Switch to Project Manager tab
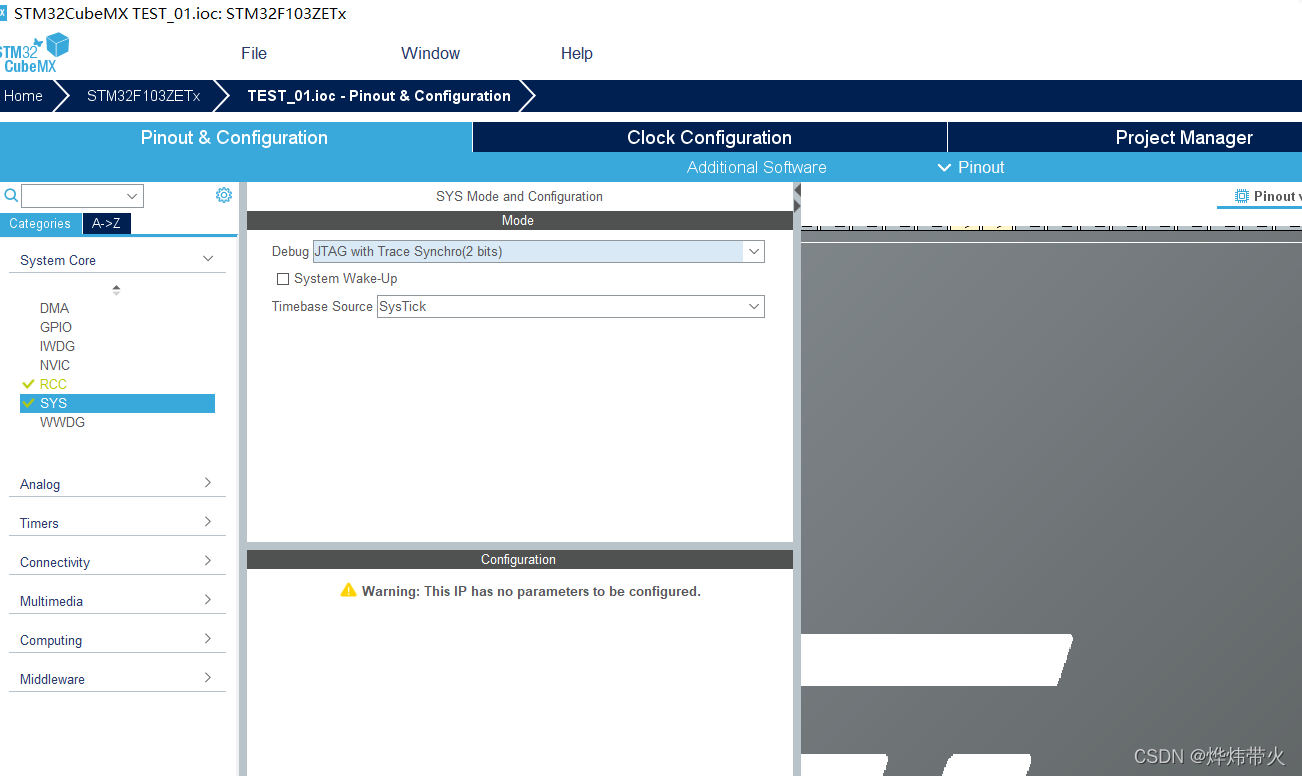This screenshot has width=1302, height=776. pos(1184,137)
